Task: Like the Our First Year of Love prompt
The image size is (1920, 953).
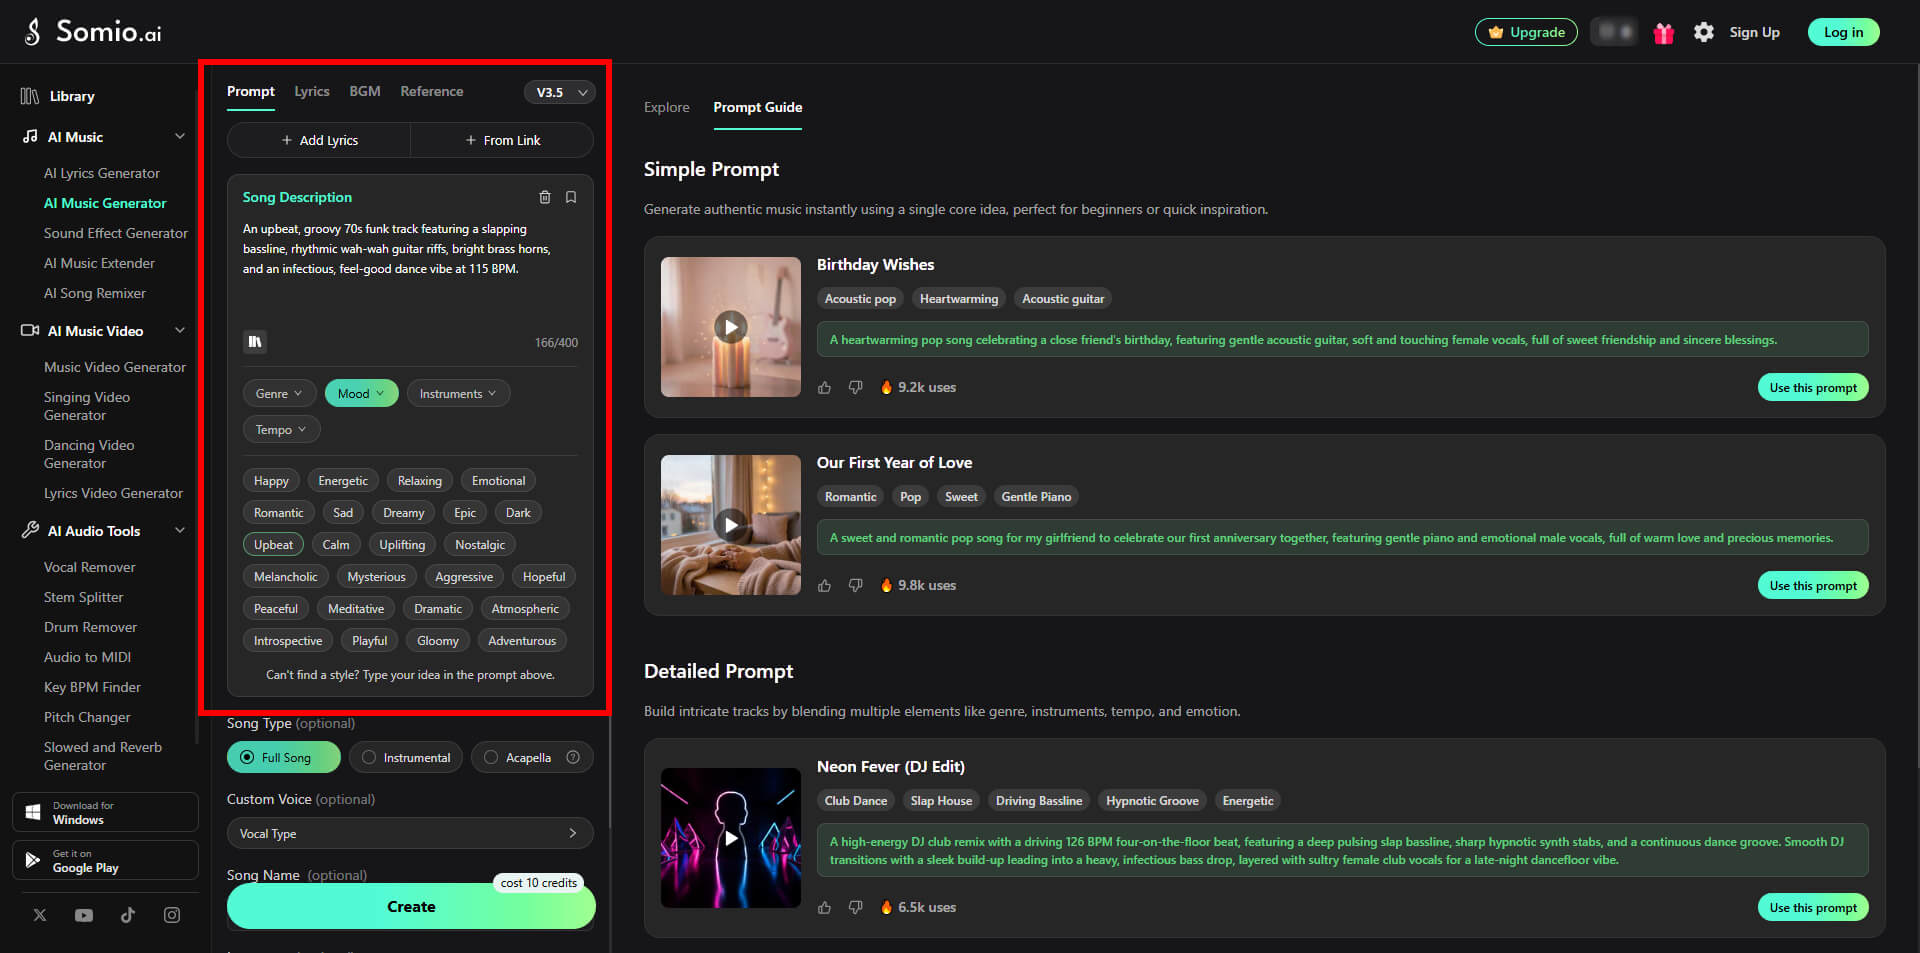Action: 824,585
